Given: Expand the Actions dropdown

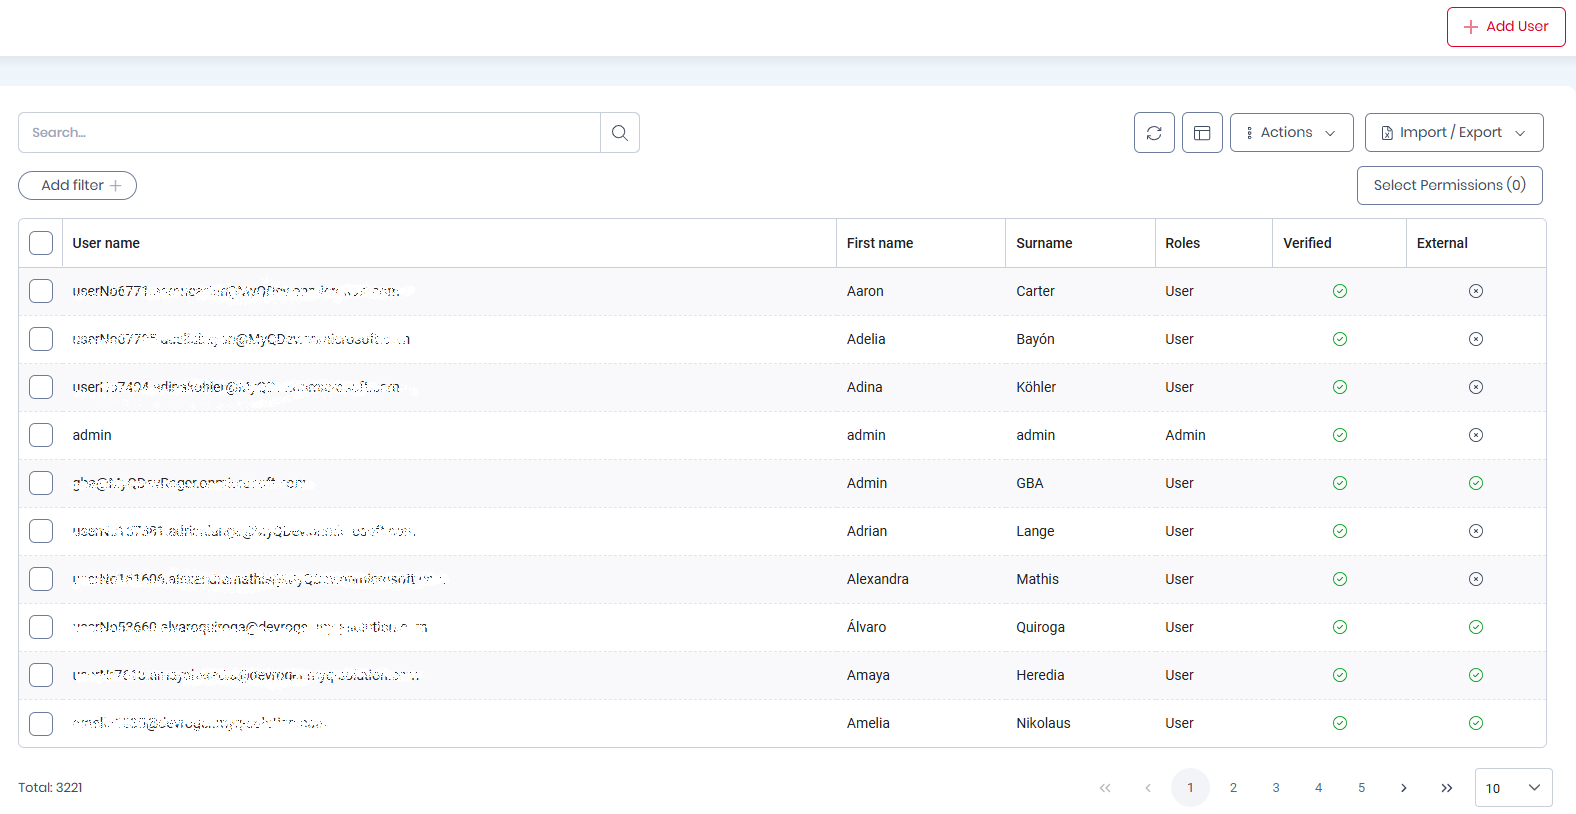Looking at the screenshot, I should pyautogui.click(x=1292, y=133).
